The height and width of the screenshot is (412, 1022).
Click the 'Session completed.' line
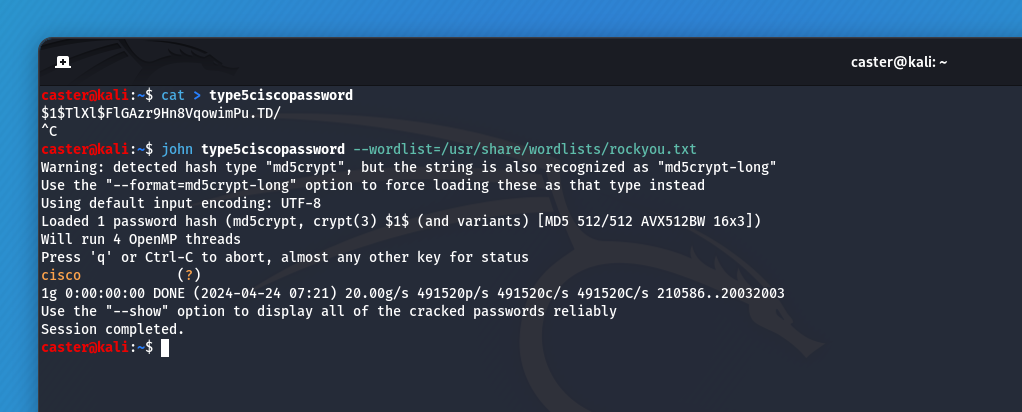[x=113, y=329]
